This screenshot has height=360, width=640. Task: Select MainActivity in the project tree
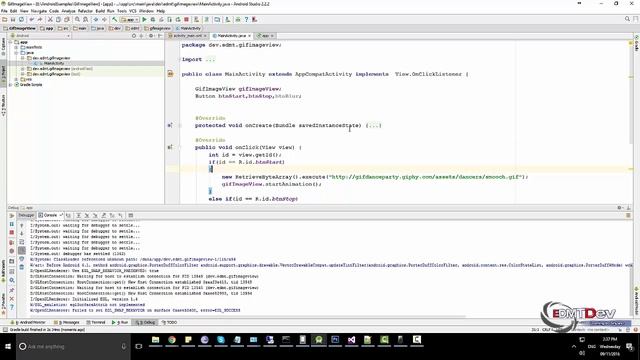53,63
